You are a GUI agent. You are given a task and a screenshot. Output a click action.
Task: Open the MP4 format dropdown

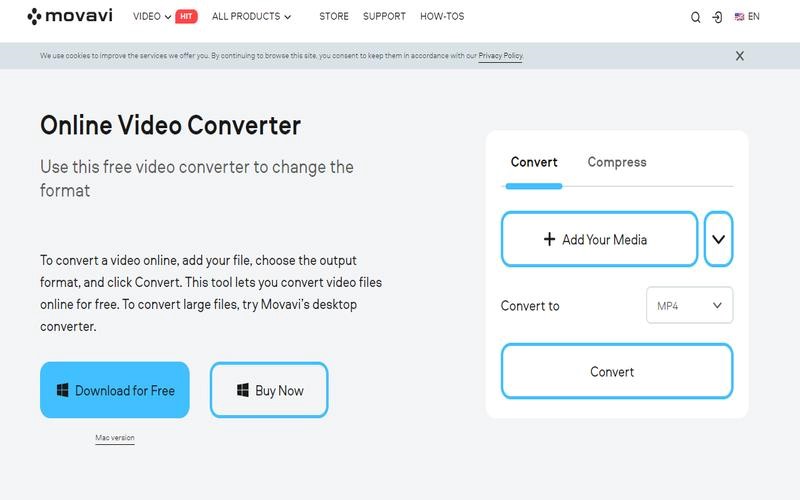point(689,305)
